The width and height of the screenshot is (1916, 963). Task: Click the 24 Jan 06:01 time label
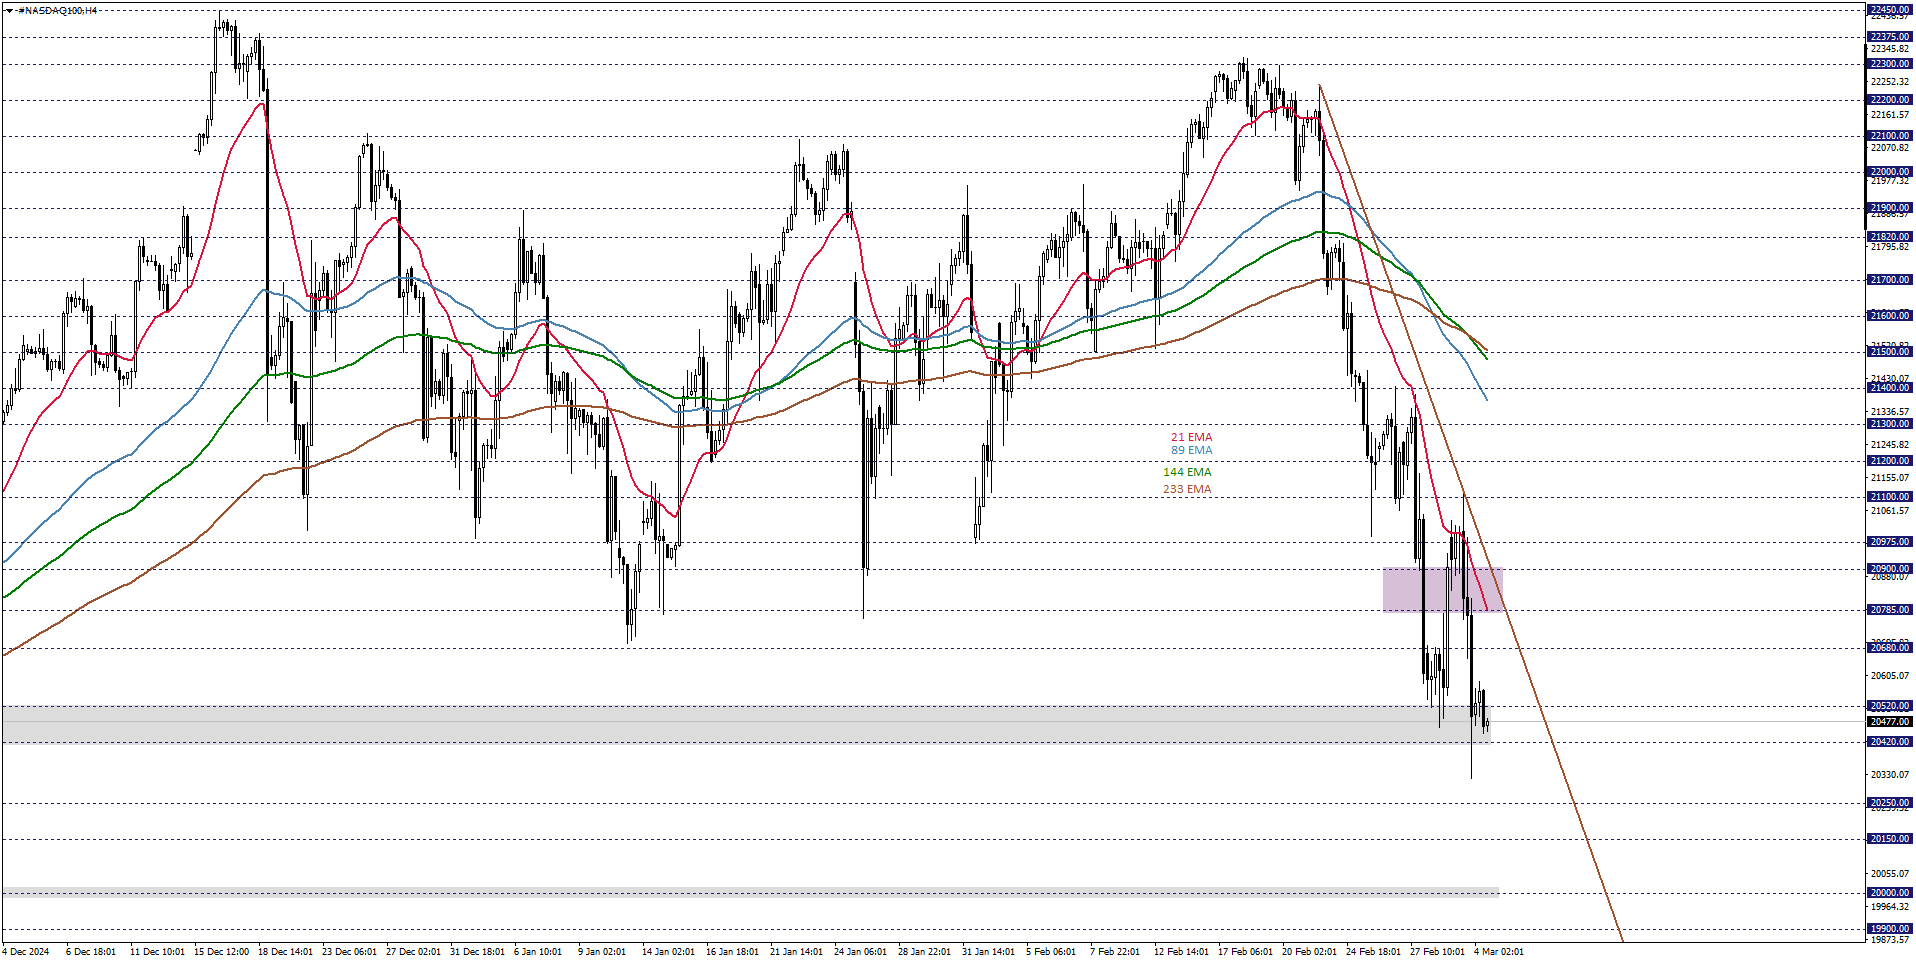(x=860, y=952)
